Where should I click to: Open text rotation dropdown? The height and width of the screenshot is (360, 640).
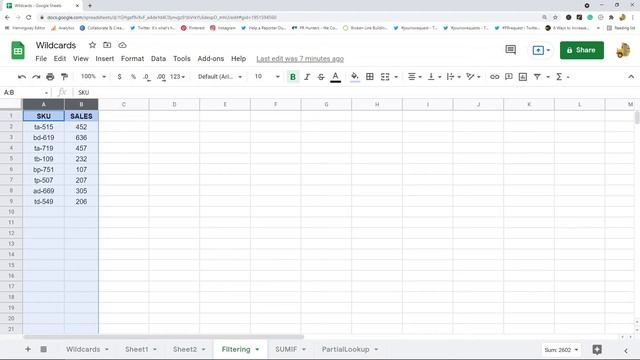pyautogui.click(x=473, y=77)
